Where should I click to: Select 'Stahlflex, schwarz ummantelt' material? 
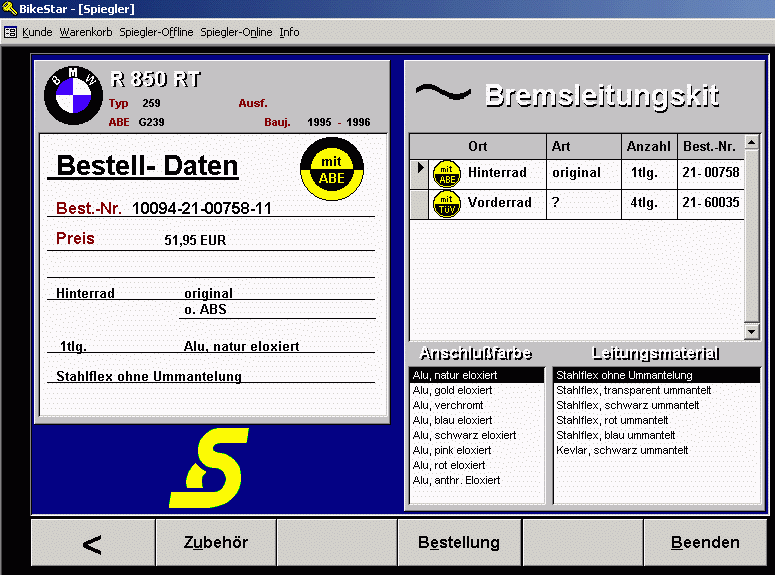point(656,405)
